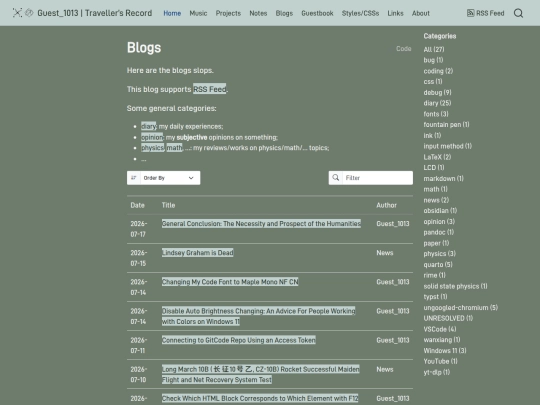The image size is (540, 405).
Task: Go to the Home nav item
Action: (x=172, y=13)
